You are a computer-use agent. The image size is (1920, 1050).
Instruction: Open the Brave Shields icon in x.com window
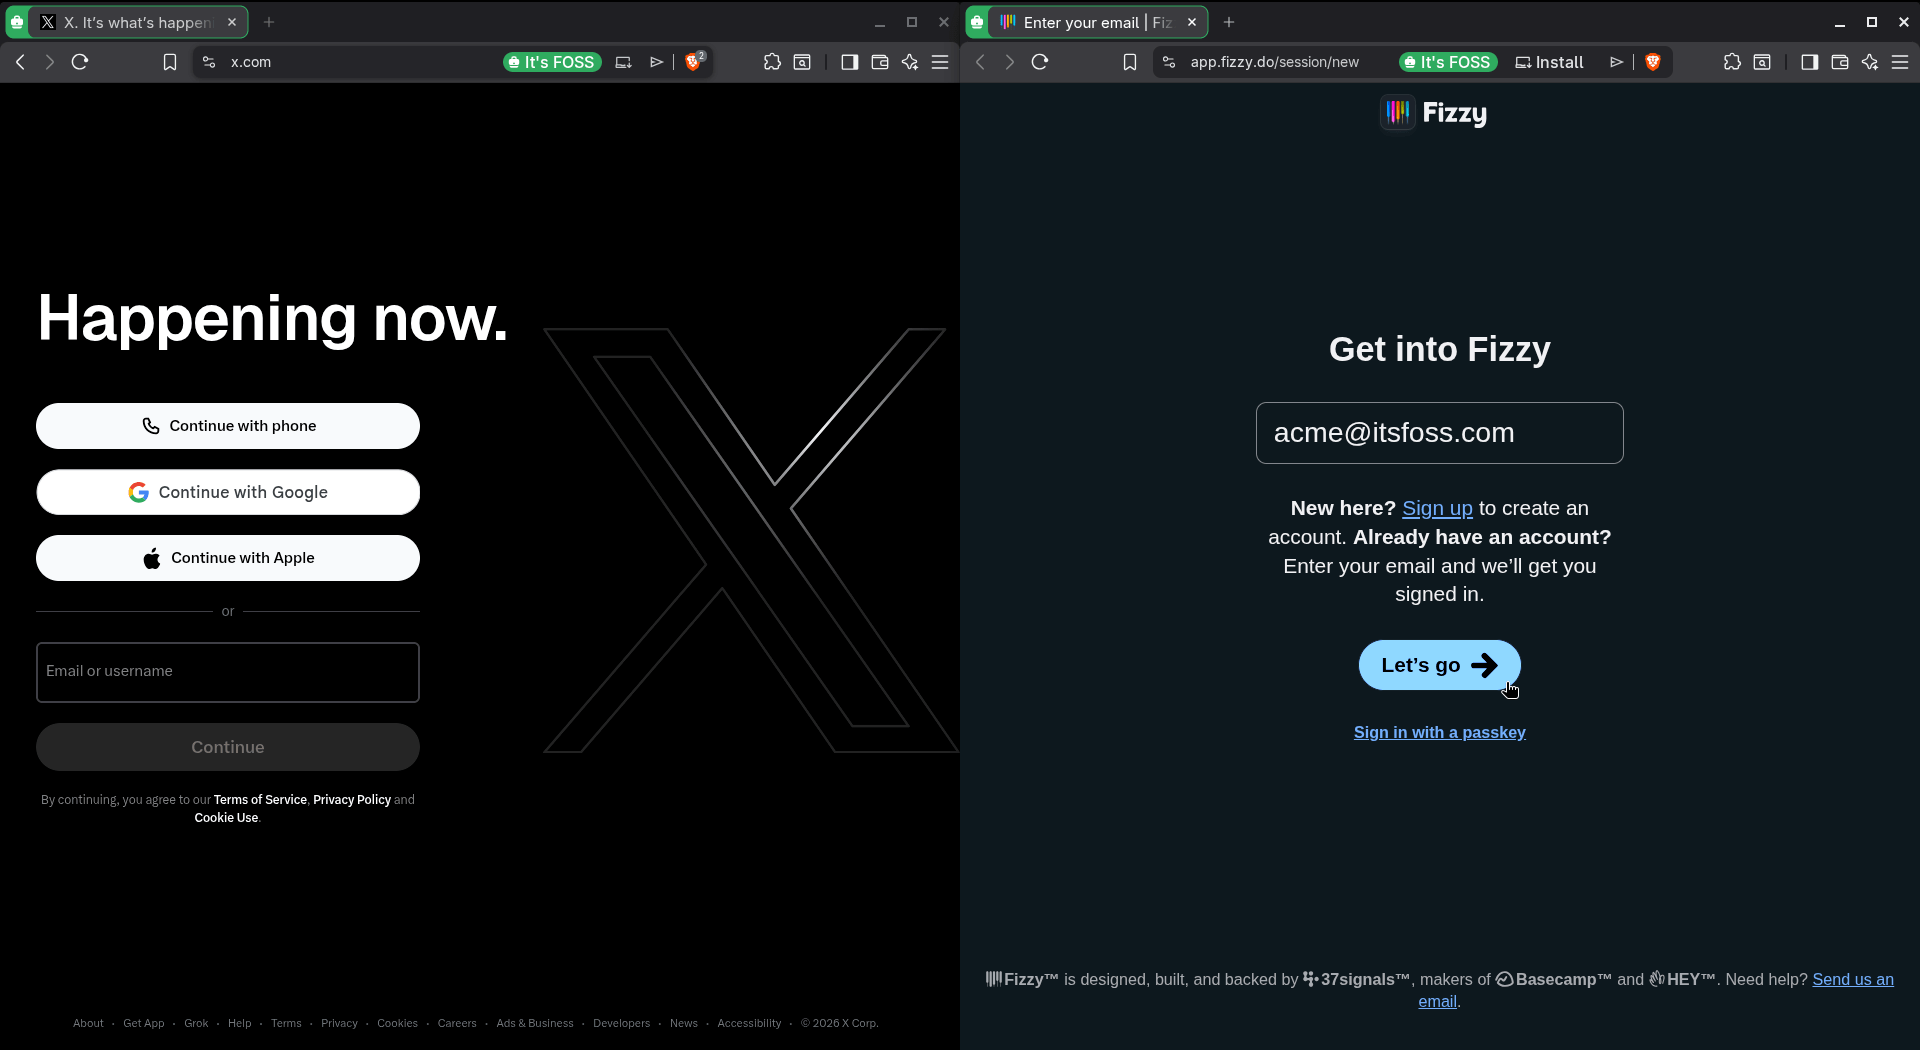pos(694,62)
